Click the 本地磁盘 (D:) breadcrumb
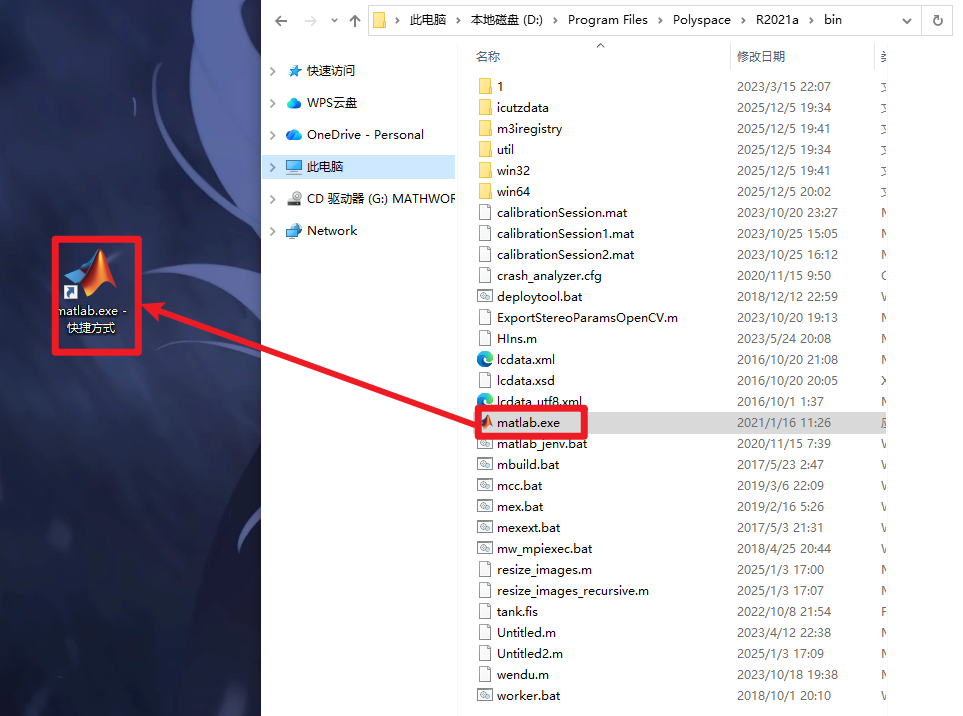 pyautogui.click(x=507, y=20)
